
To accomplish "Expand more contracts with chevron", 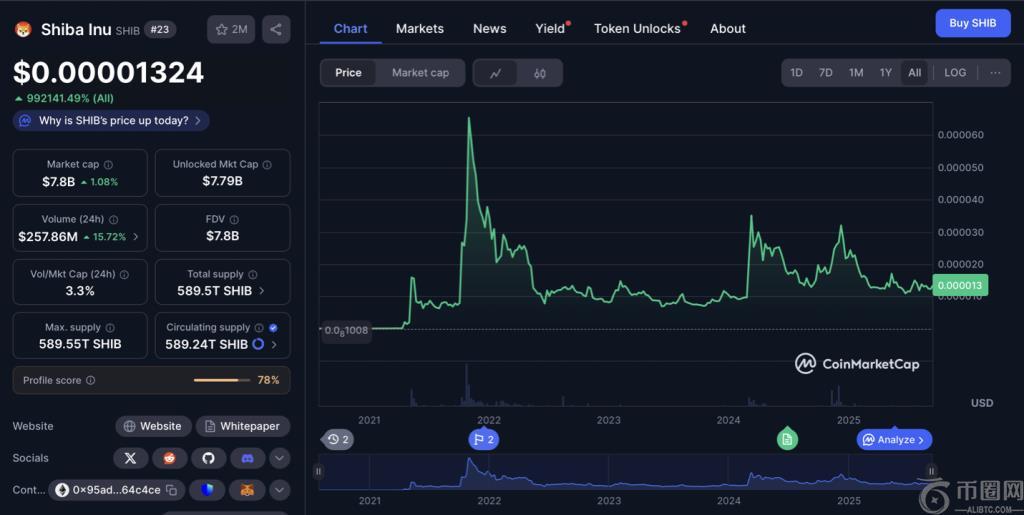I will pyautogui.click(x=280, y=490).
